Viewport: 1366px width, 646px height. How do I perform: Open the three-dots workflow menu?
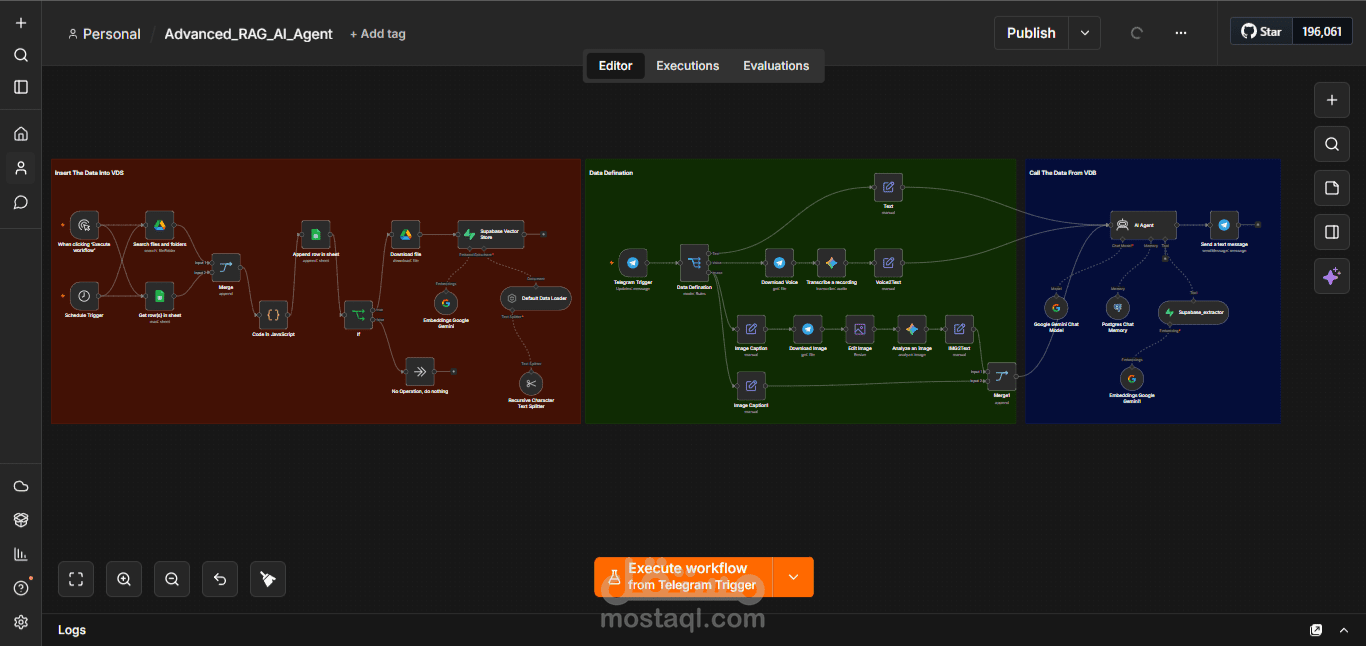coord(1181,33)
